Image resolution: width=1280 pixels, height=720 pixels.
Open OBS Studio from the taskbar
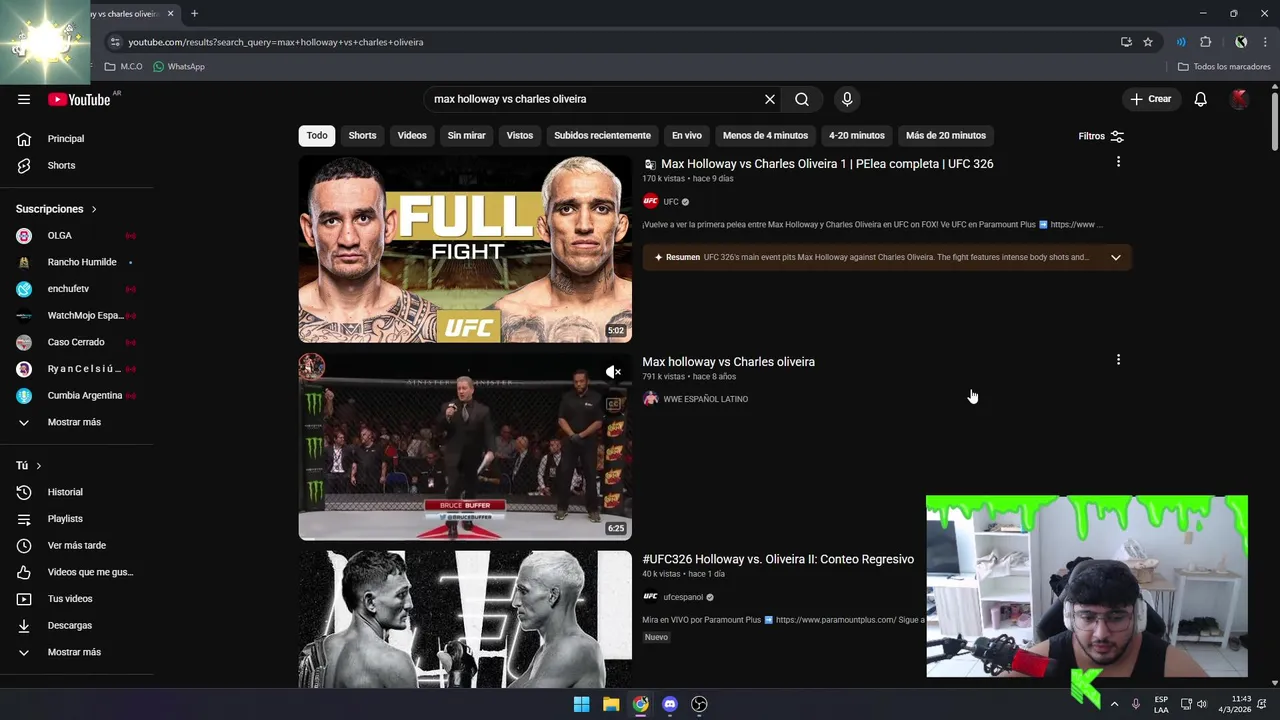tap(700, 704)
